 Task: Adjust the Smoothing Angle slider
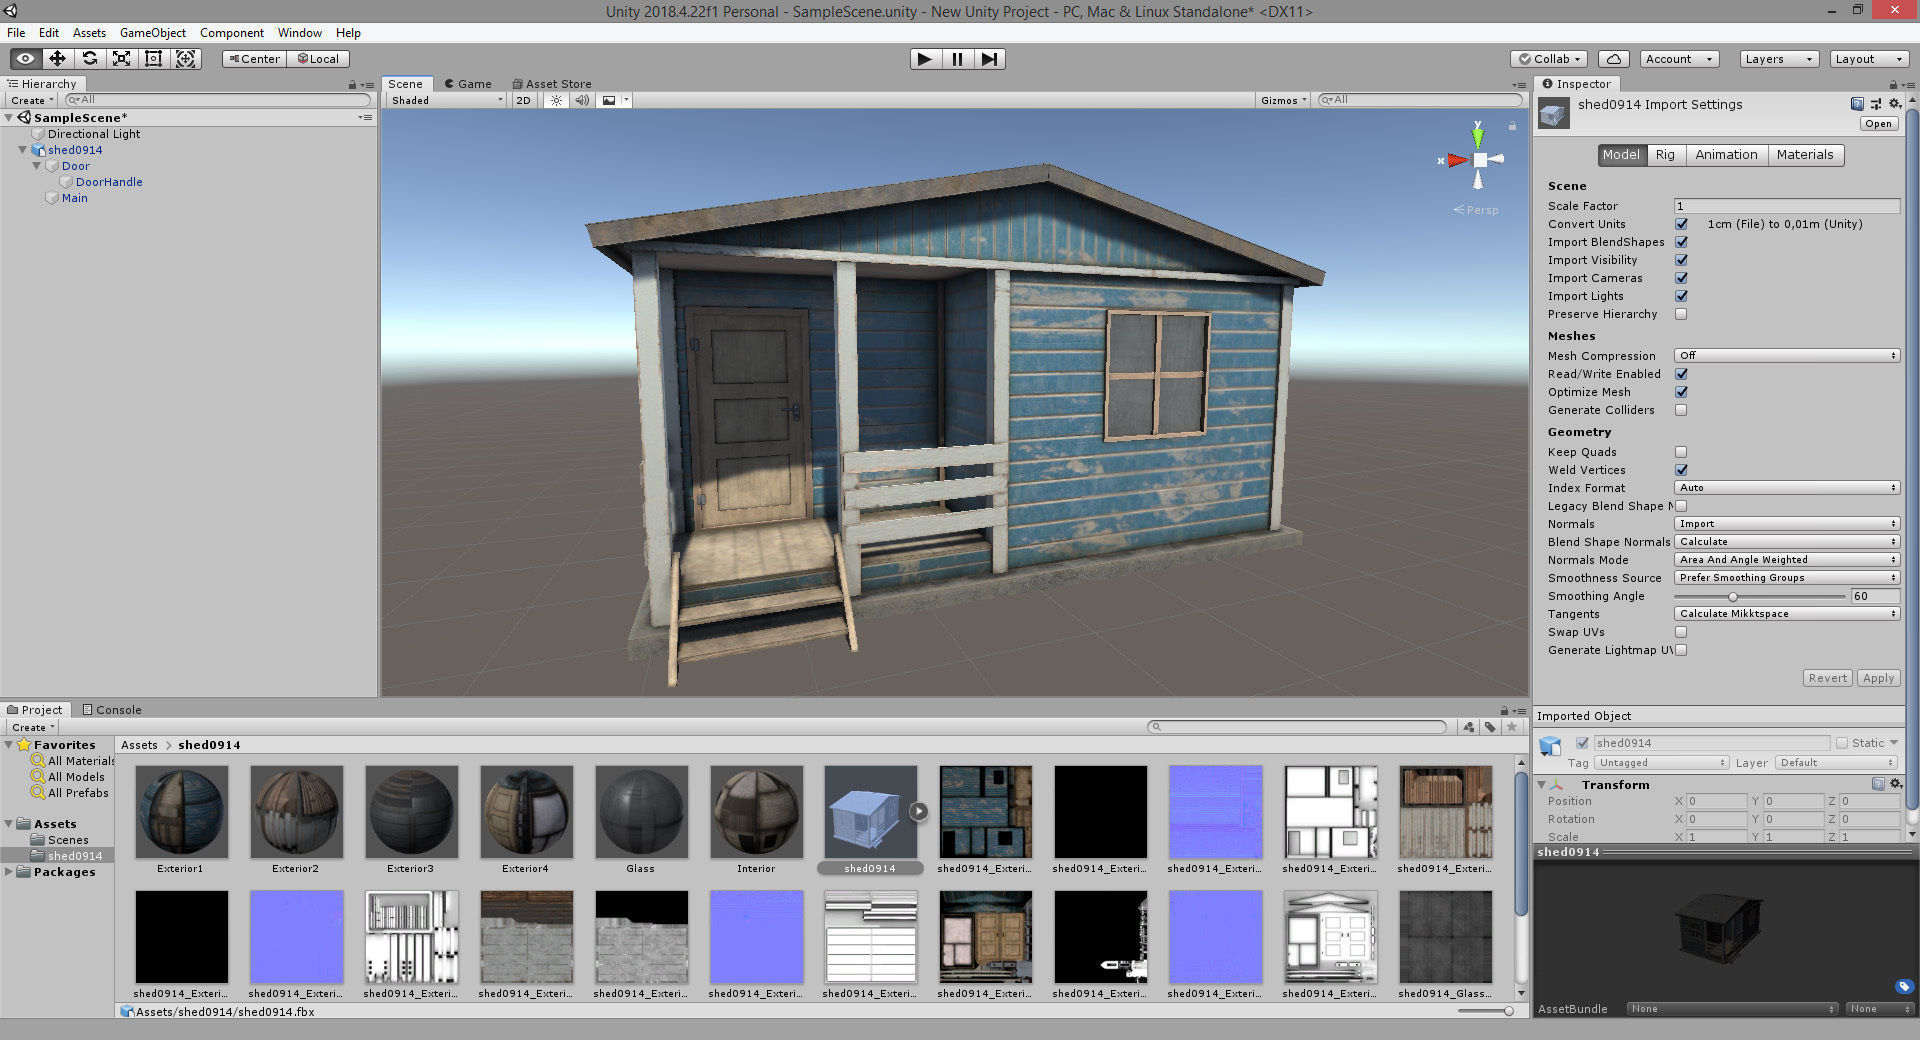coord(1733,597)
